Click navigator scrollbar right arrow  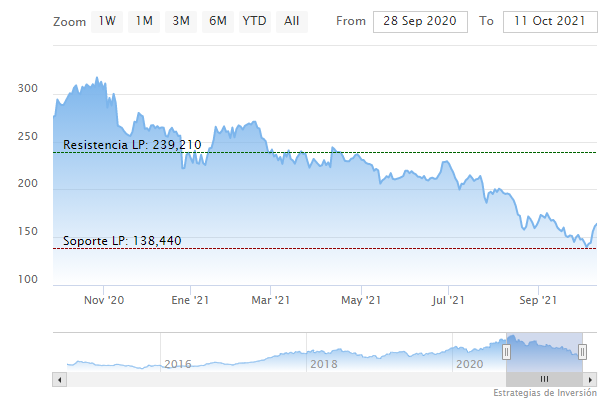[589, 380]
